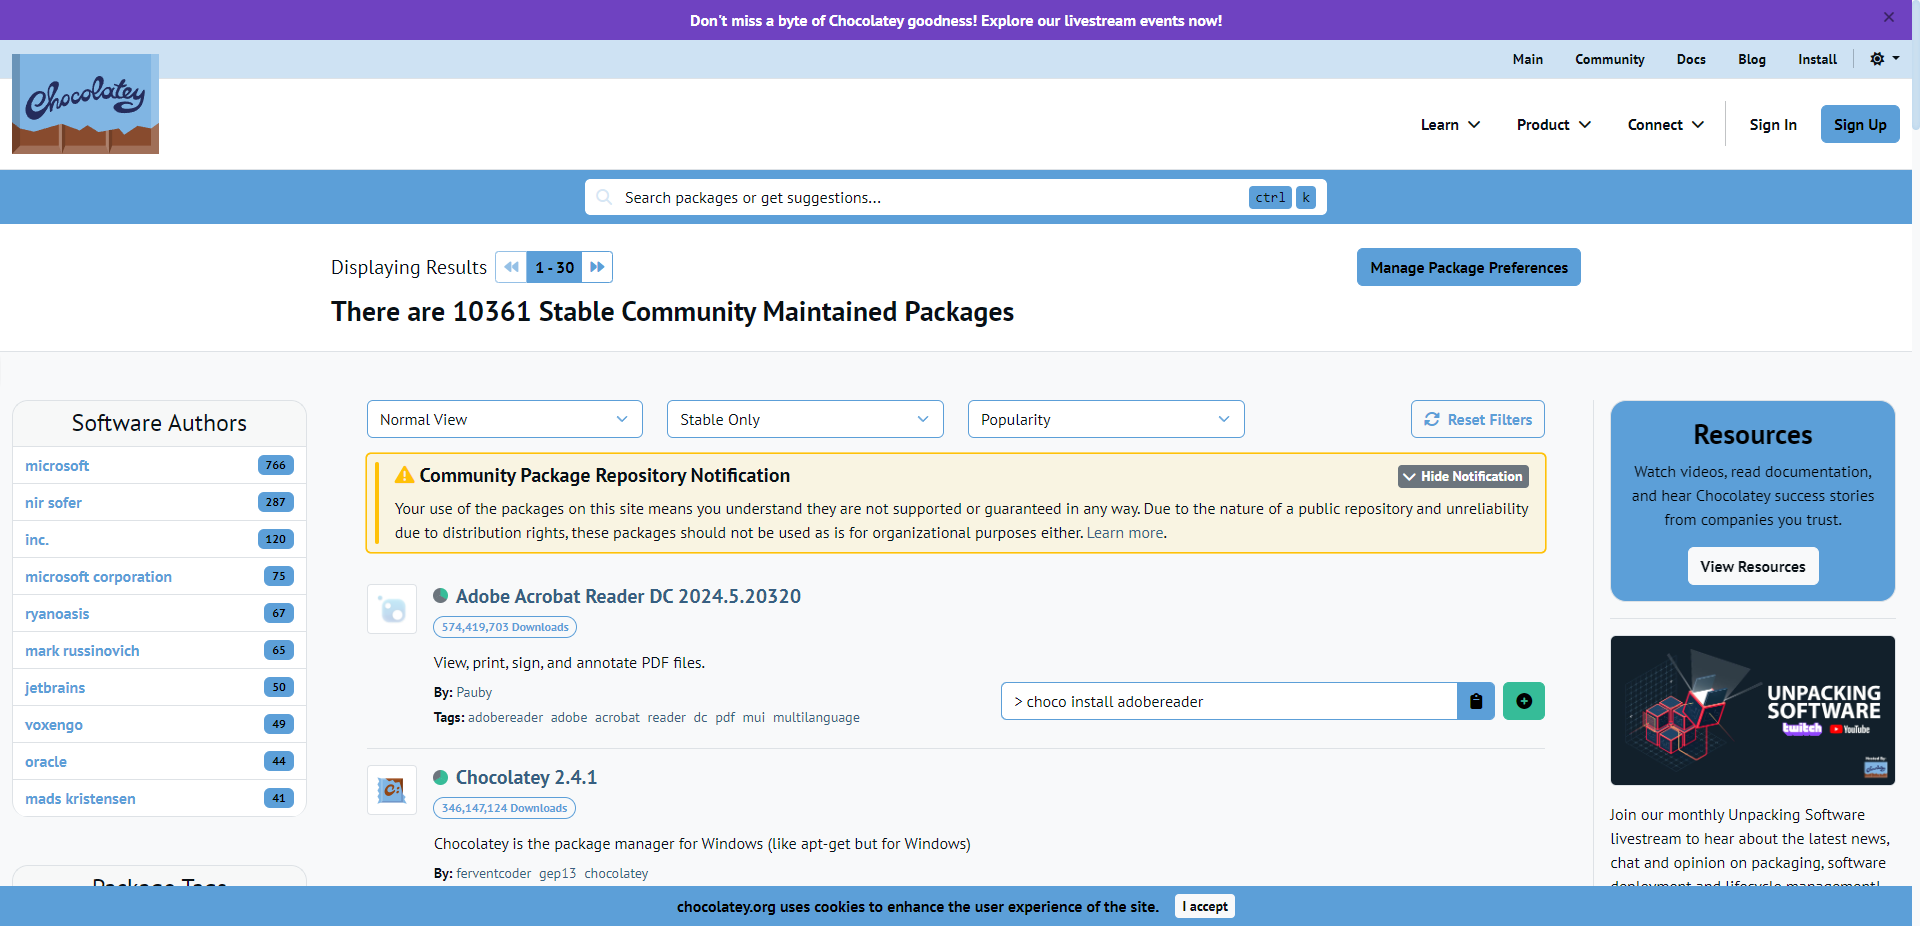Click the Chocolatey logo
The width and height of the screenshot is (1920, 926).
click(85, 103)
